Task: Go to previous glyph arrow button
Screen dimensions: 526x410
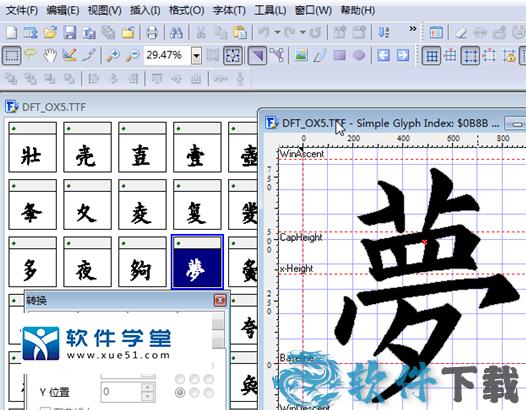Action: [383, 55]
